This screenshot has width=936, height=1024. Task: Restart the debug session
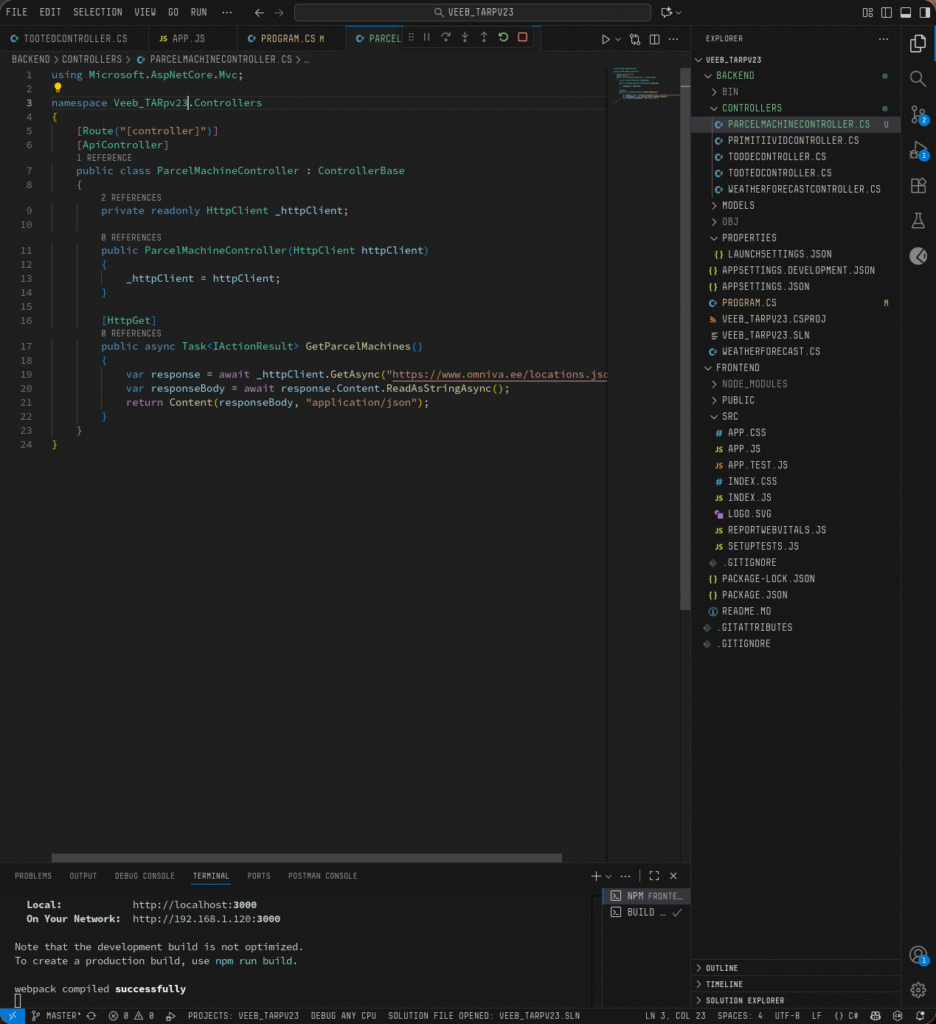[x=503, y=37]
